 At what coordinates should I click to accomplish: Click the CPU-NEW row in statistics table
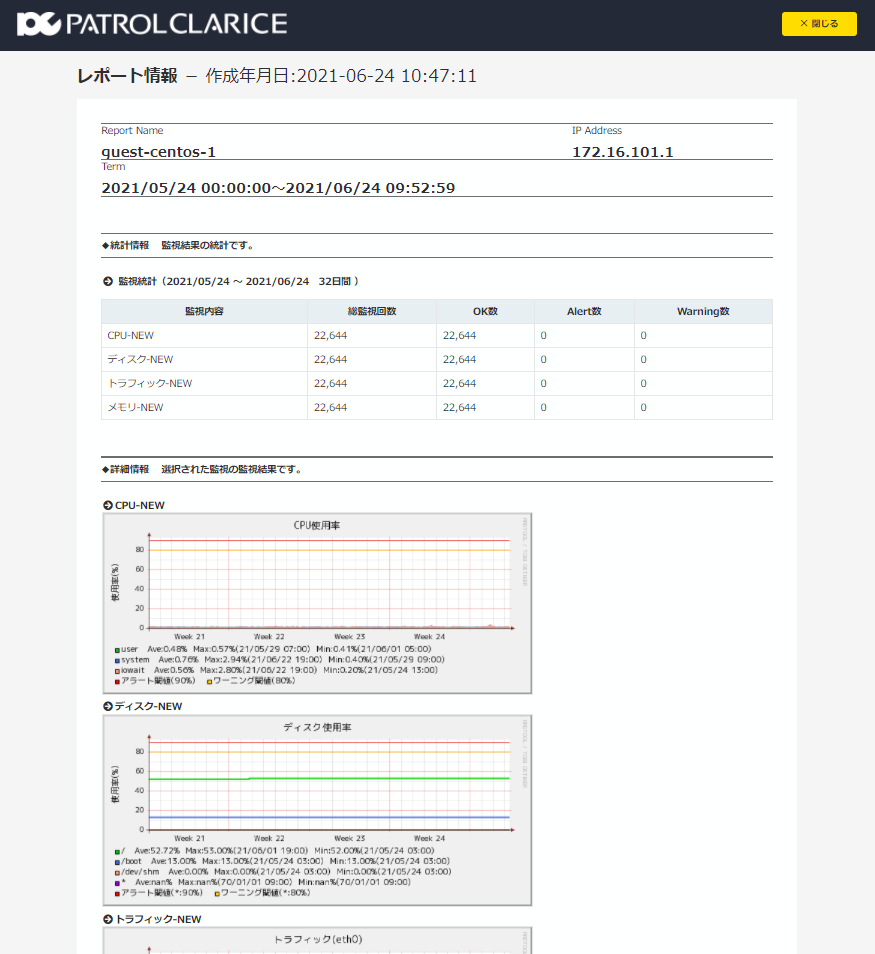(x=437, y=335)
